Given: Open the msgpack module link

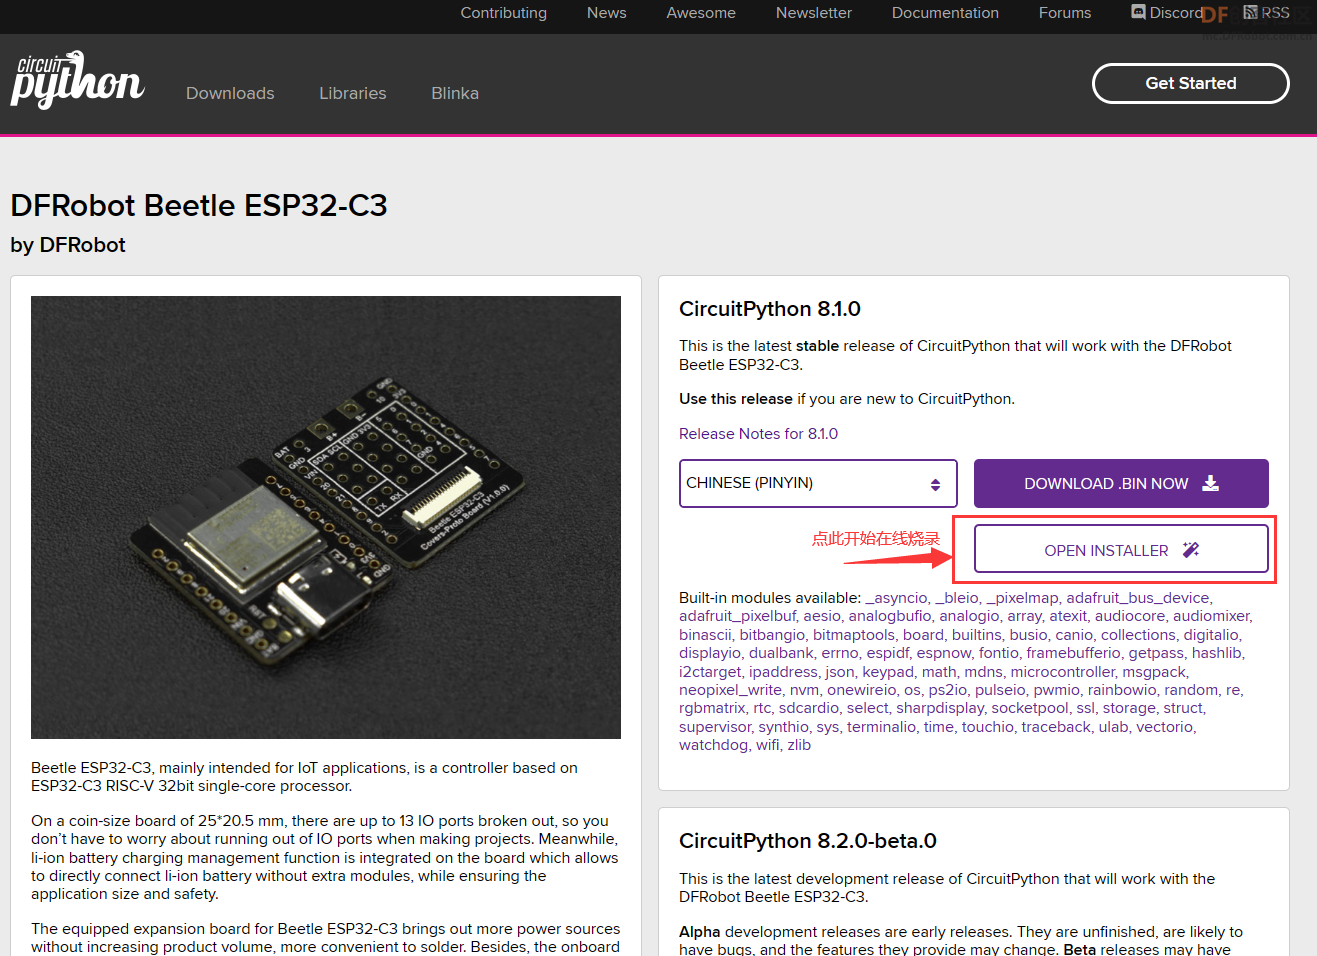Looking at the screenshot, I should pos(1153,672).
